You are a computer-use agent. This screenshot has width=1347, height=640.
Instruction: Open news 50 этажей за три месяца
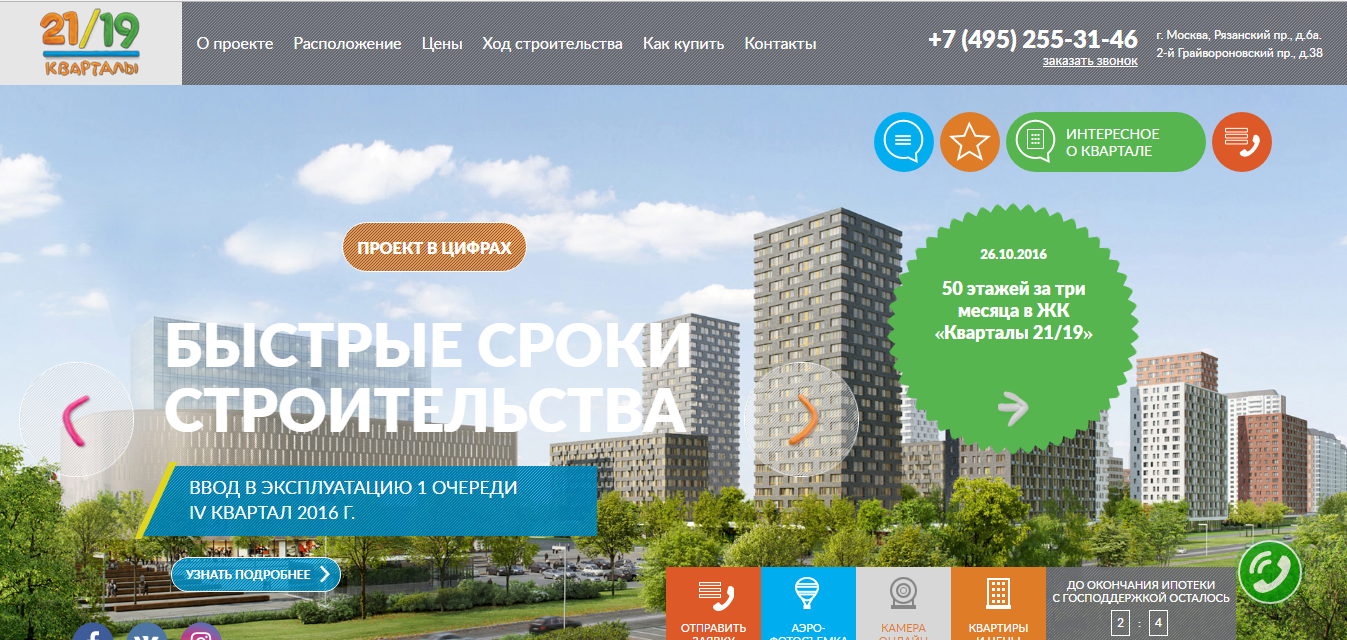click(1013, 310)
